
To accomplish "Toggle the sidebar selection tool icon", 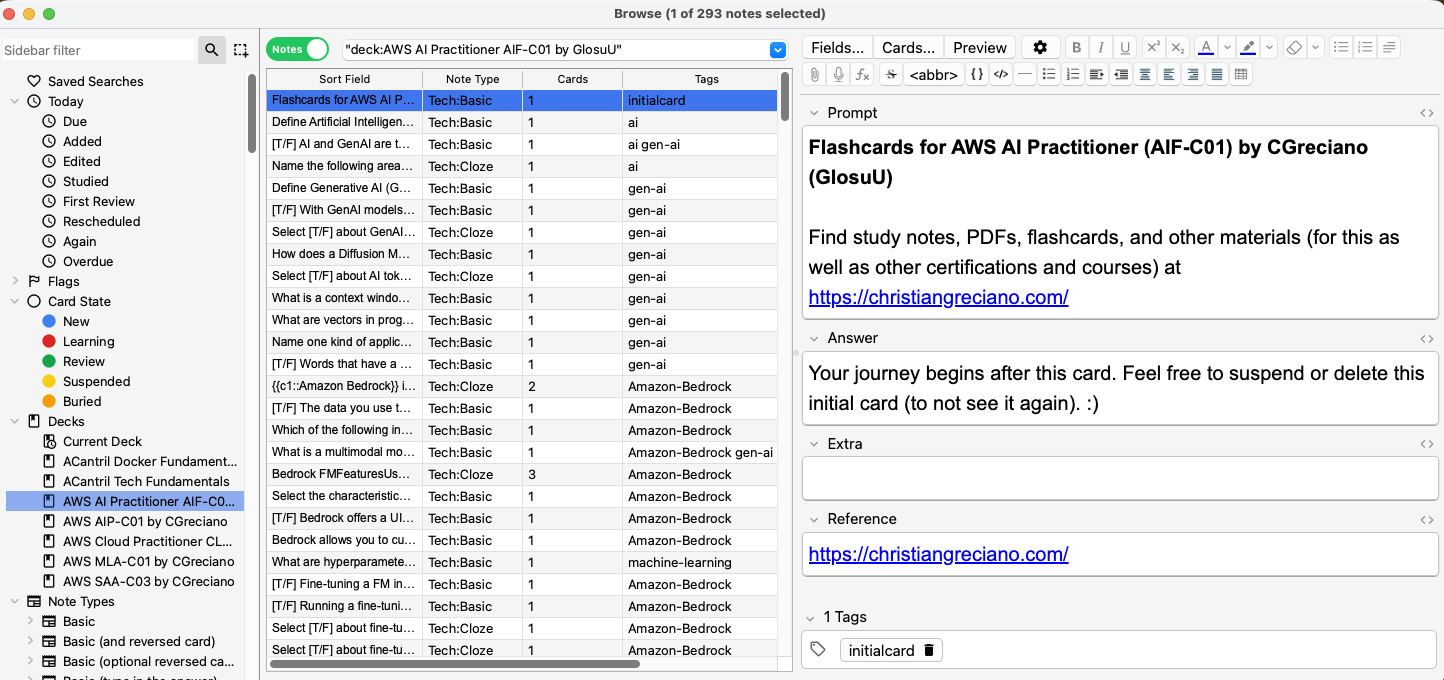I will 241,50.
